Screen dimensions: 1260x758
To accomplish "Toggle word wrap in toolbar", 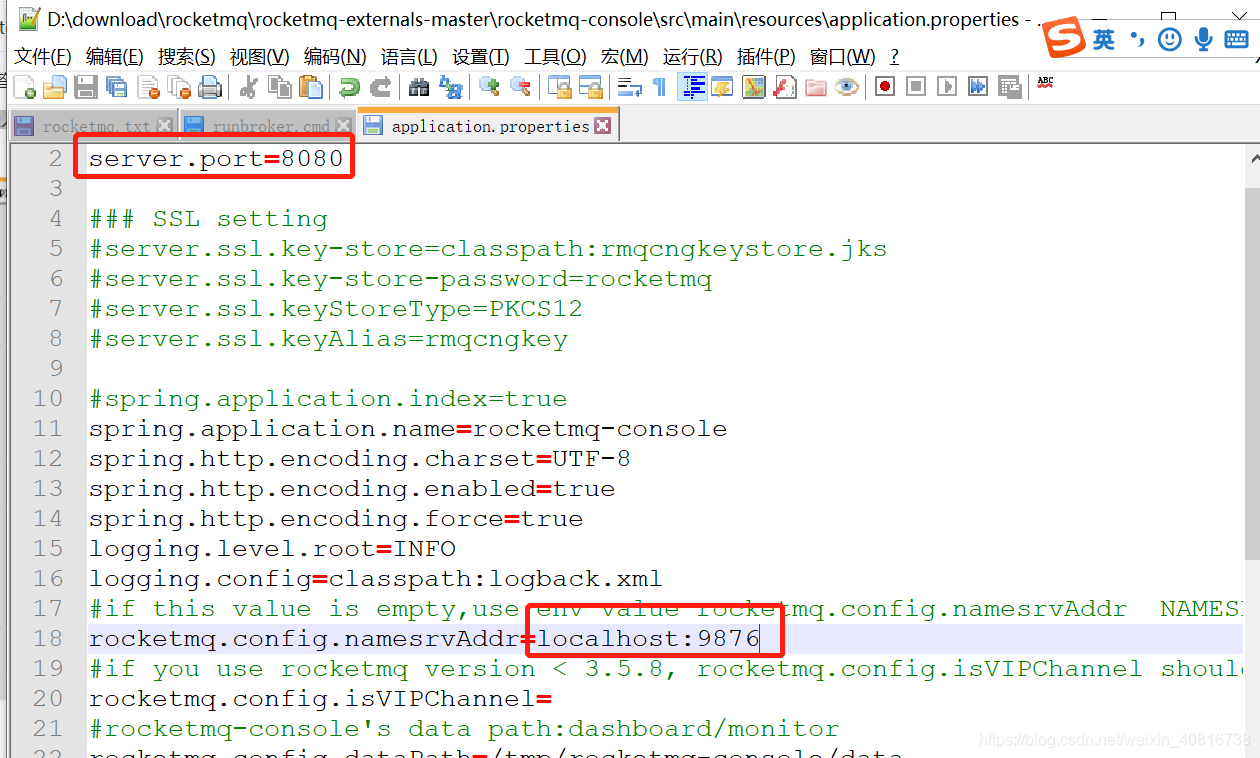I will [x=630, y=87].
